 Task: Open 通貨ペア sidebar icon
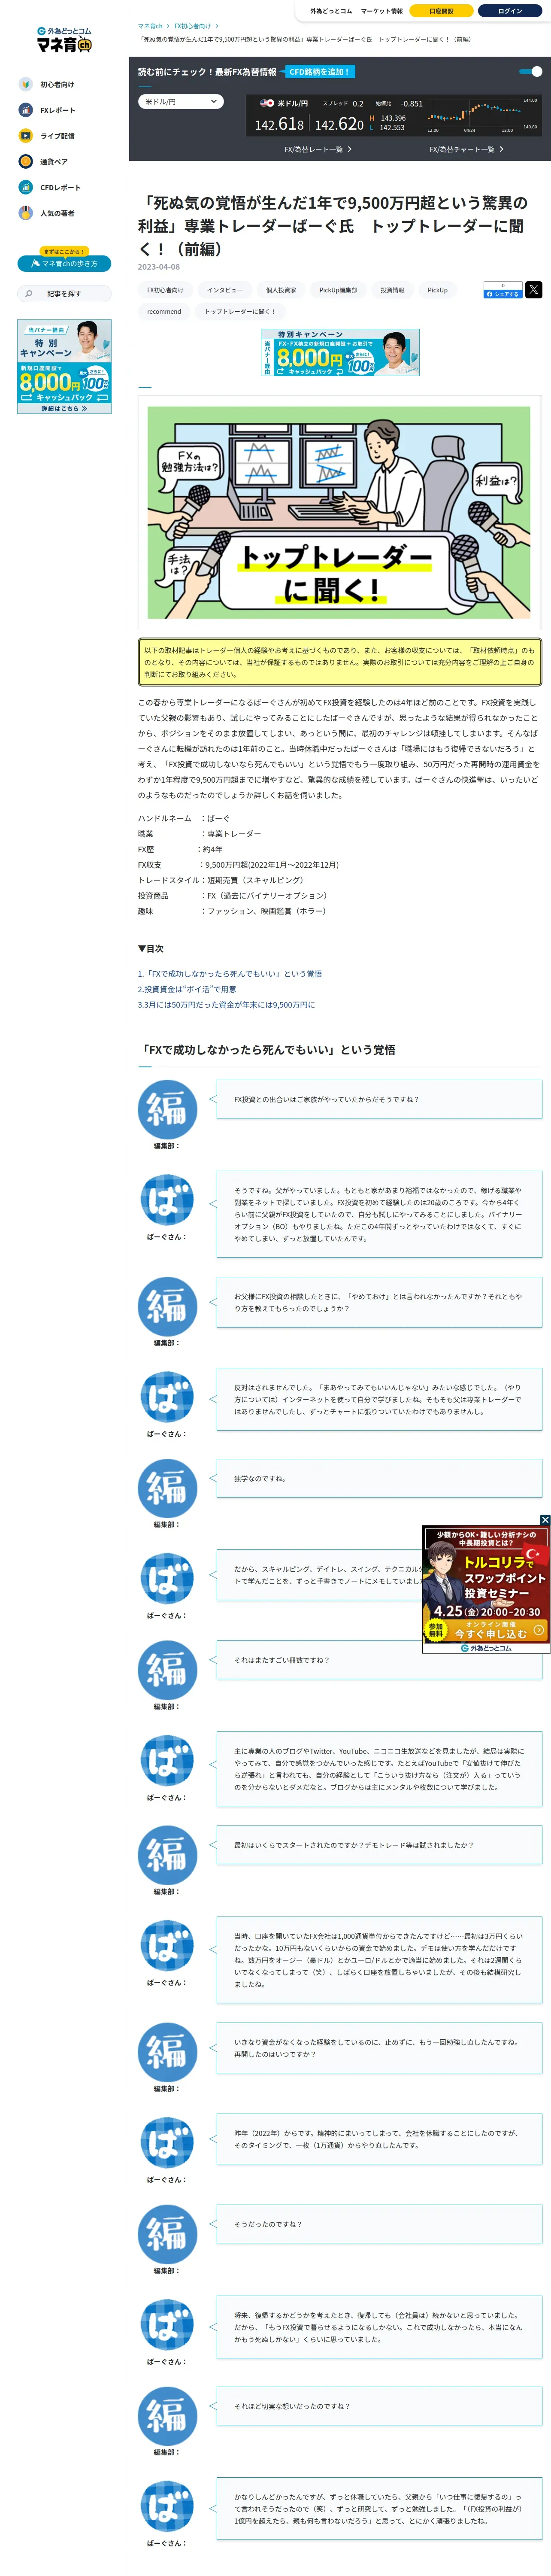[26, 161]
